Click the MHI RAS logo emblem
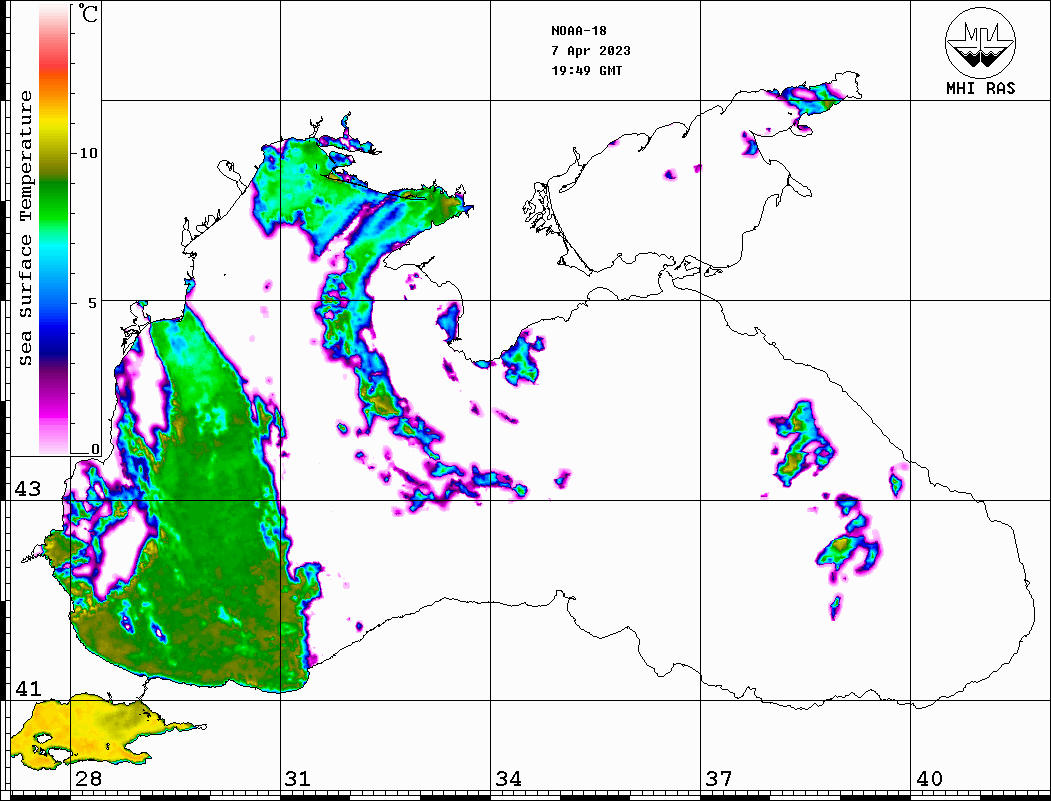The height and width of the screenshot is (801, 1051). click(980, 42)
